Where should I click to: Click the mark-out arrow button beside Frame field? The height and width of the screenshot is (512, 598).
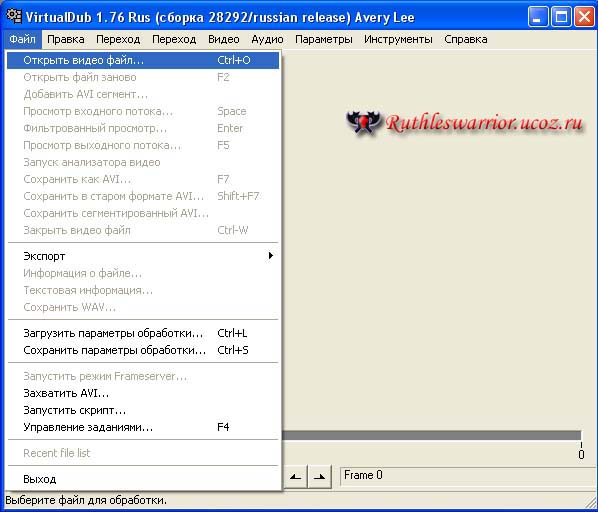pos(319,476)
